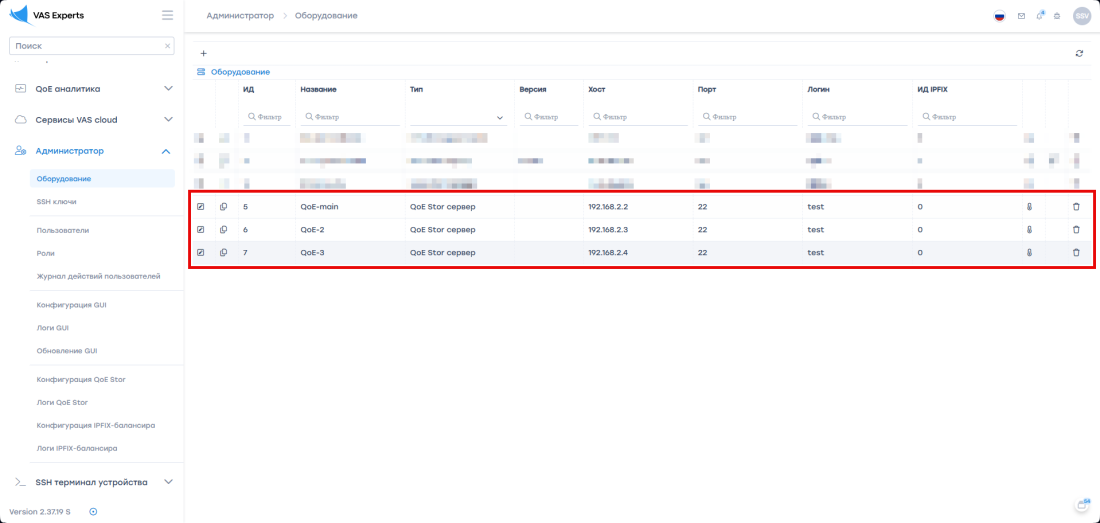This screenshot has width=1100, height=523.
Task: Click Администратор in the breadcrumb
Action: [x=240, y=16]
